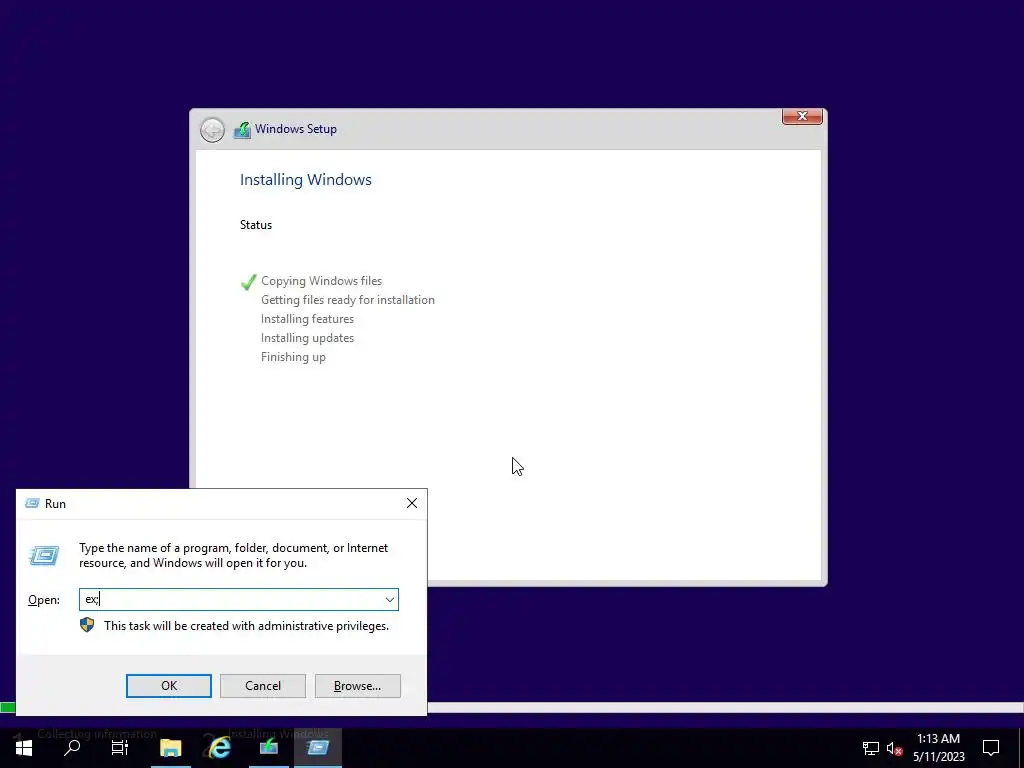Click the Run program icon beside description
Image resolution: width=1024 pixels, height=768 pixels.
44,555
